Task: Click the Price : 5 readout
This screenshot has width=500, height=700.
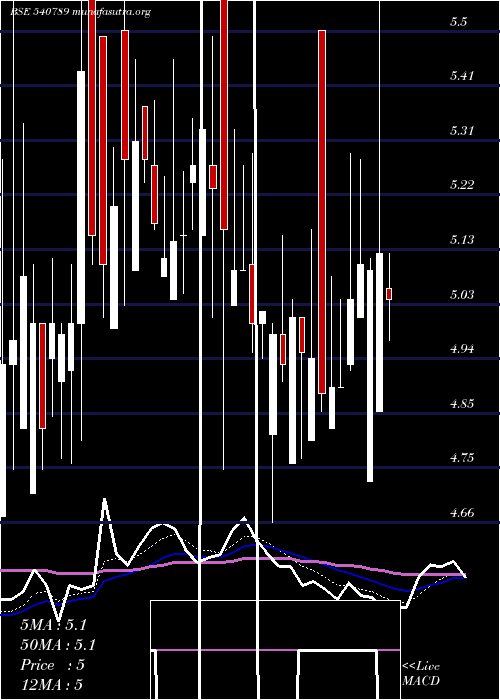Action: click(x=52, y=665)
